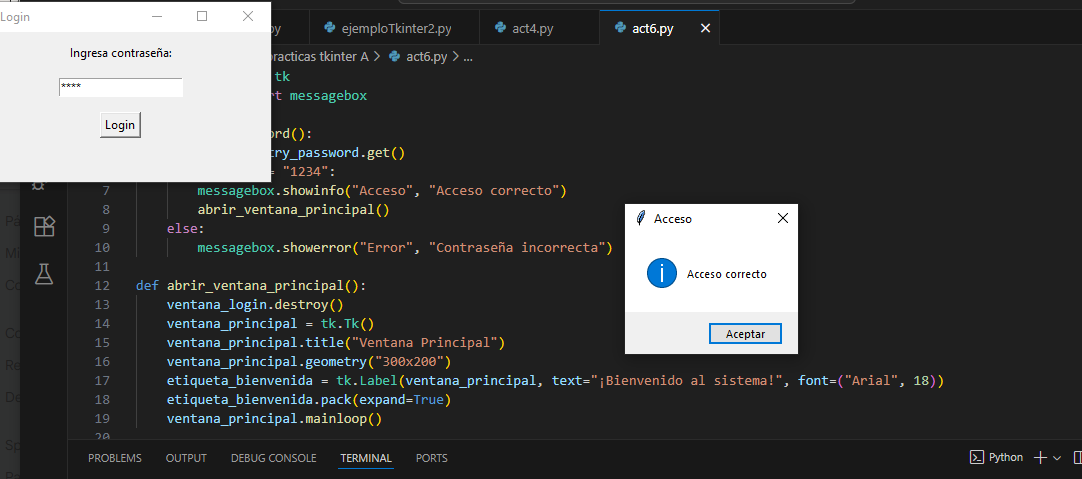This screenshot has width=1082, height=479.
Task: Open the PROBLEMS panel tab
Action: tap(115, 458)
